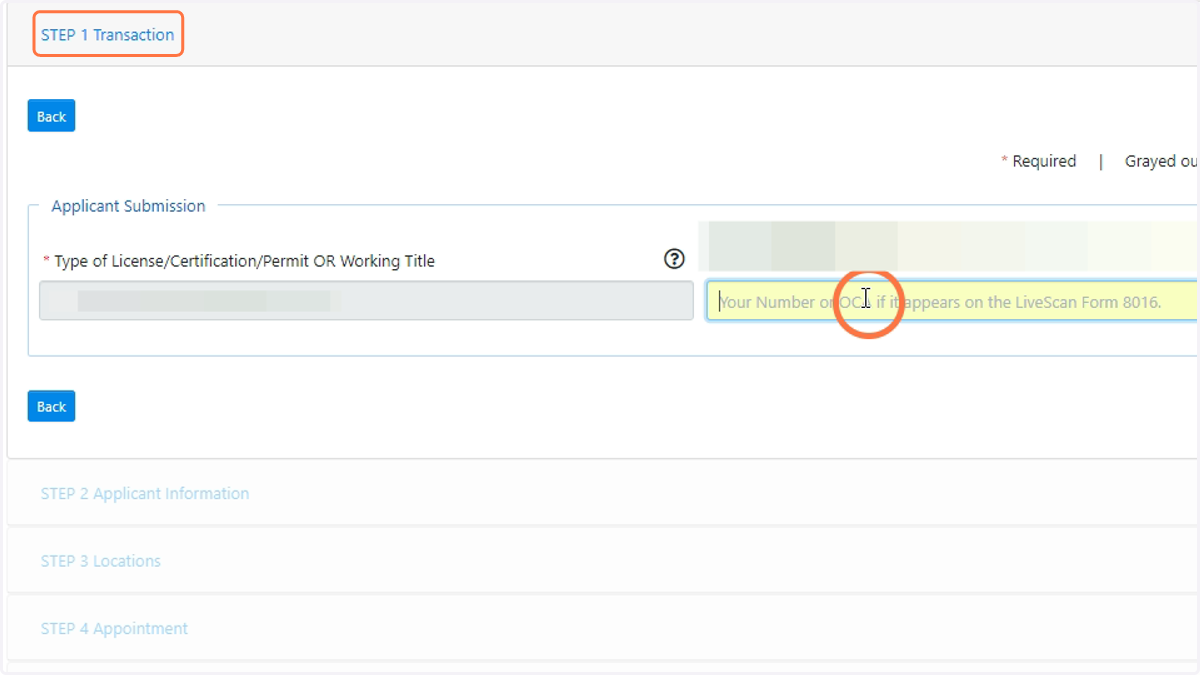Image resolution: width=1200 pixels, height=675 pixels.
Task: Expand STEP 3 Locations section
Action: pyautogui.click(x=101, y=561)
